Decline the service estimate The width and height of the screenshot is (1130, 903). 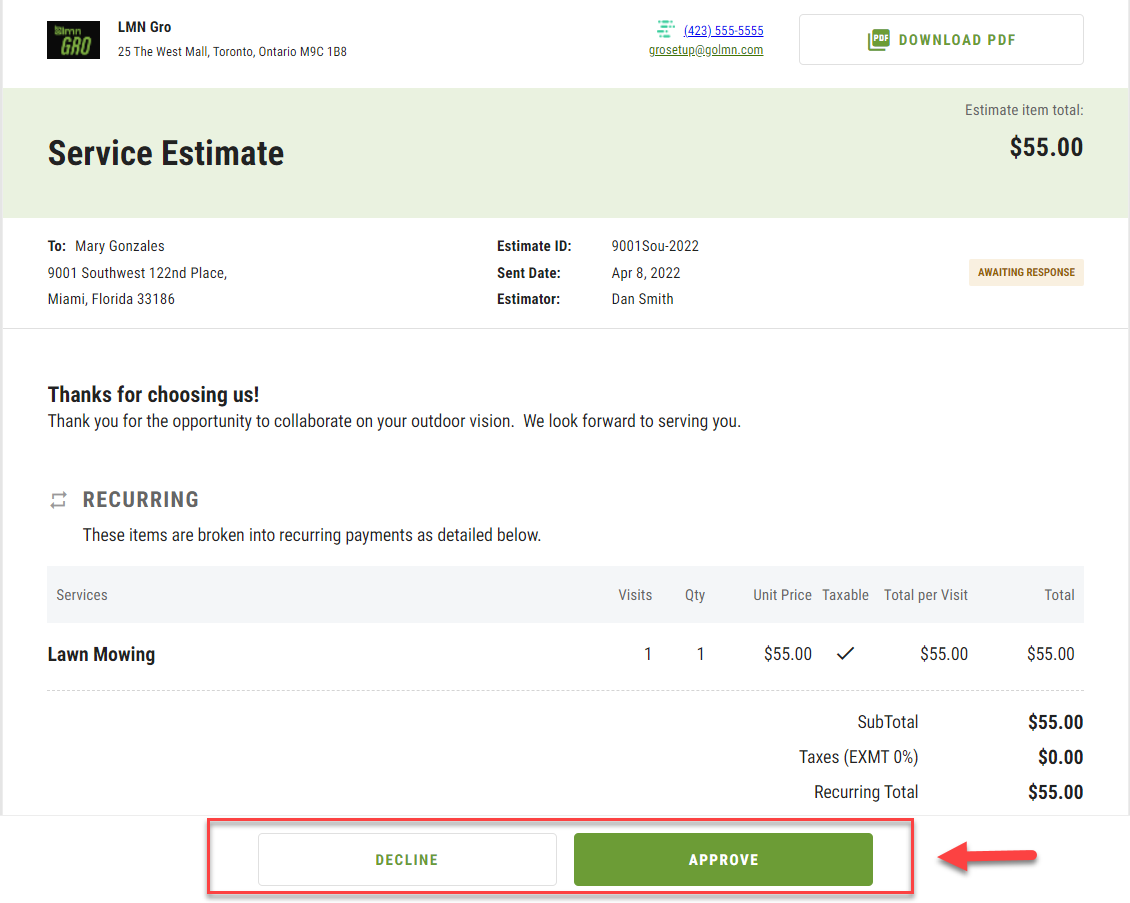(x=407, y=860)
